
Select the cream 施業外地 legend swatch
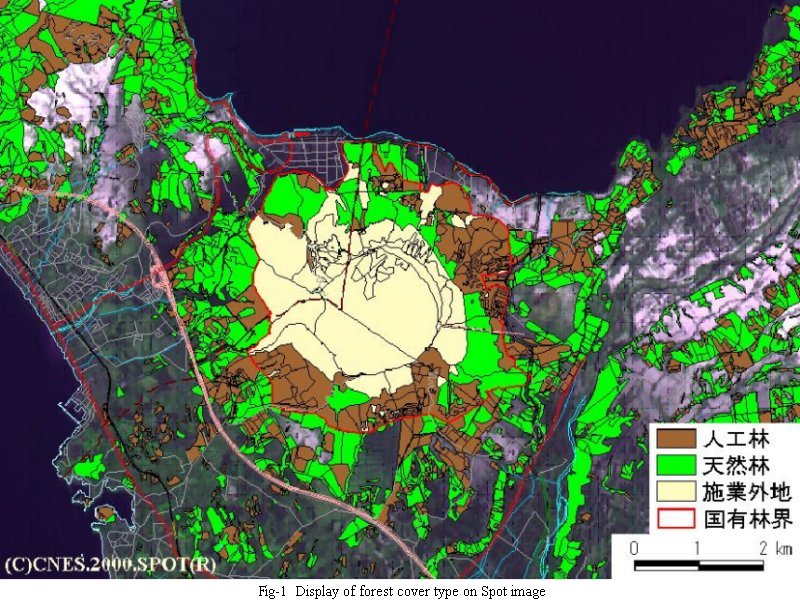(676, 492)
